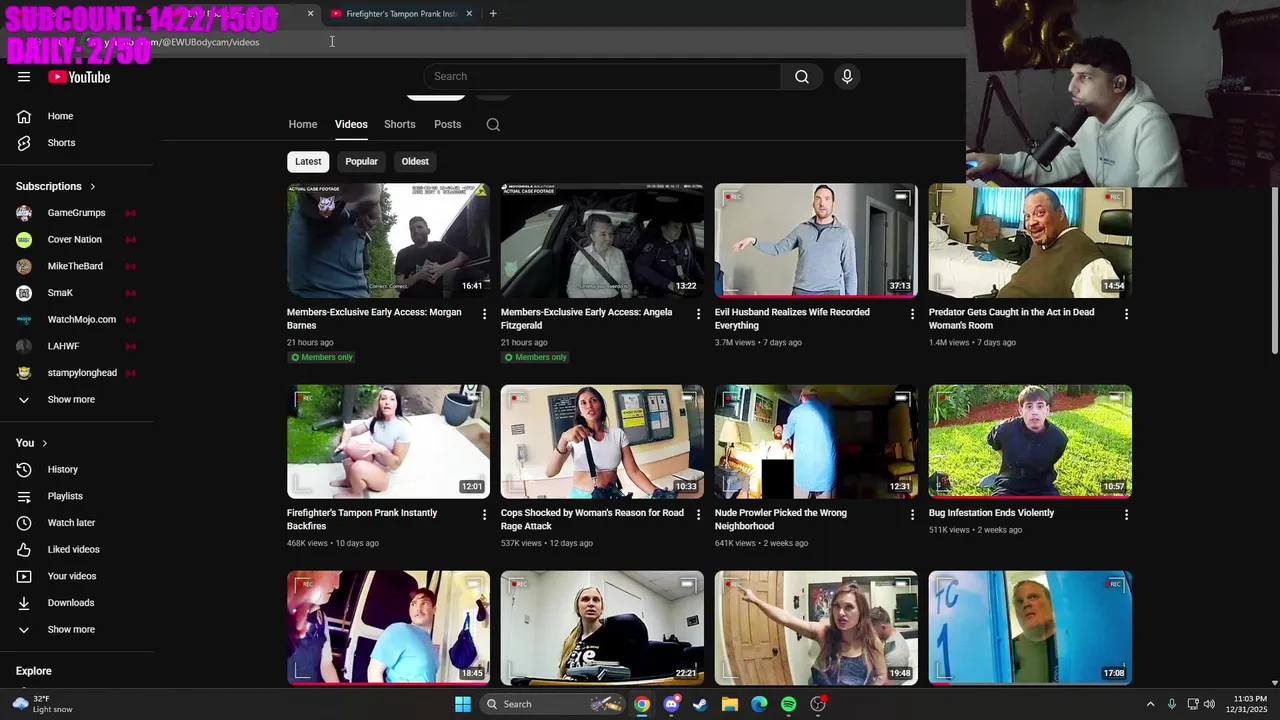Select the Popular filter chip
Viewport: 1280px width, 720px height.
coord(361,161)
